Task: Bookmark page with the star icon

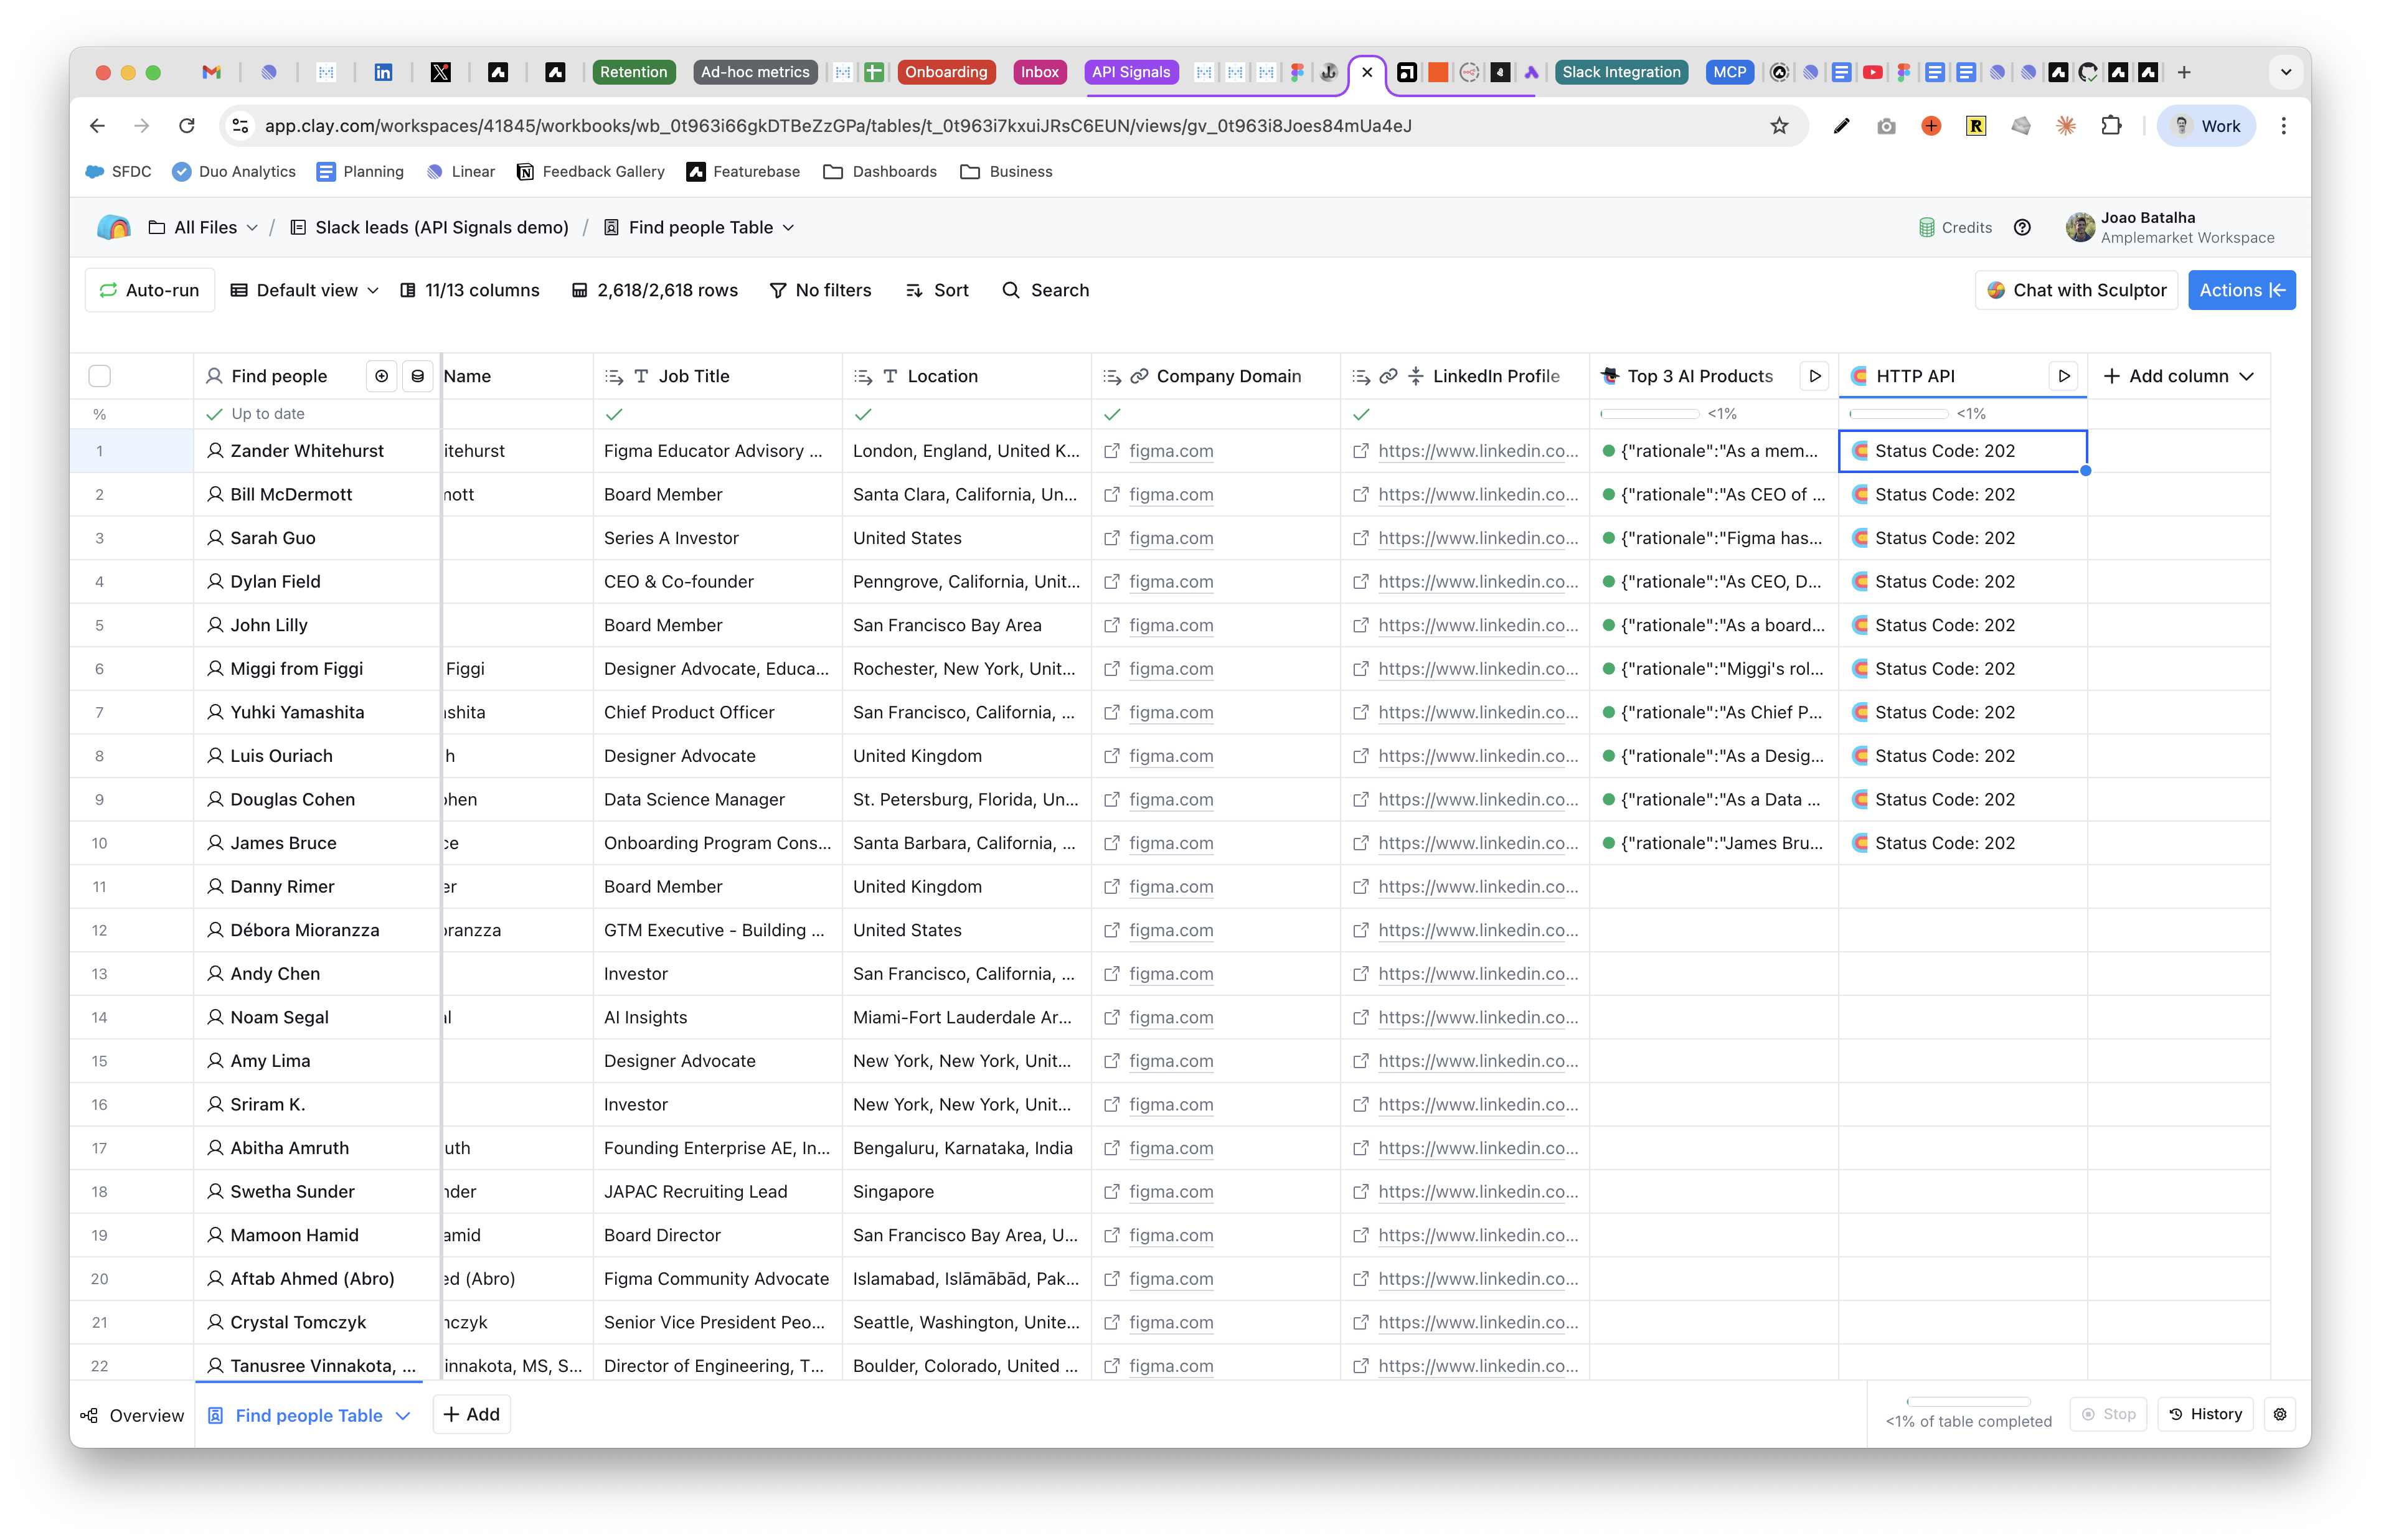Action: coord(1779,126)
